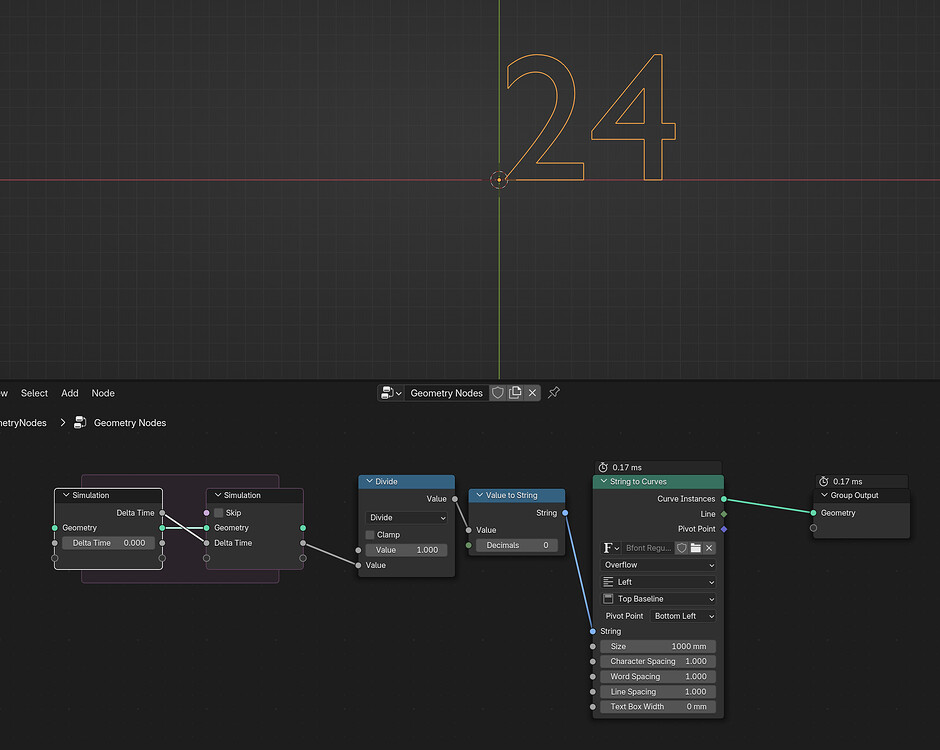940x750 pixels.
Task: Click the Geometry Nodes breadcrumb label
Action: click(130, 423)
